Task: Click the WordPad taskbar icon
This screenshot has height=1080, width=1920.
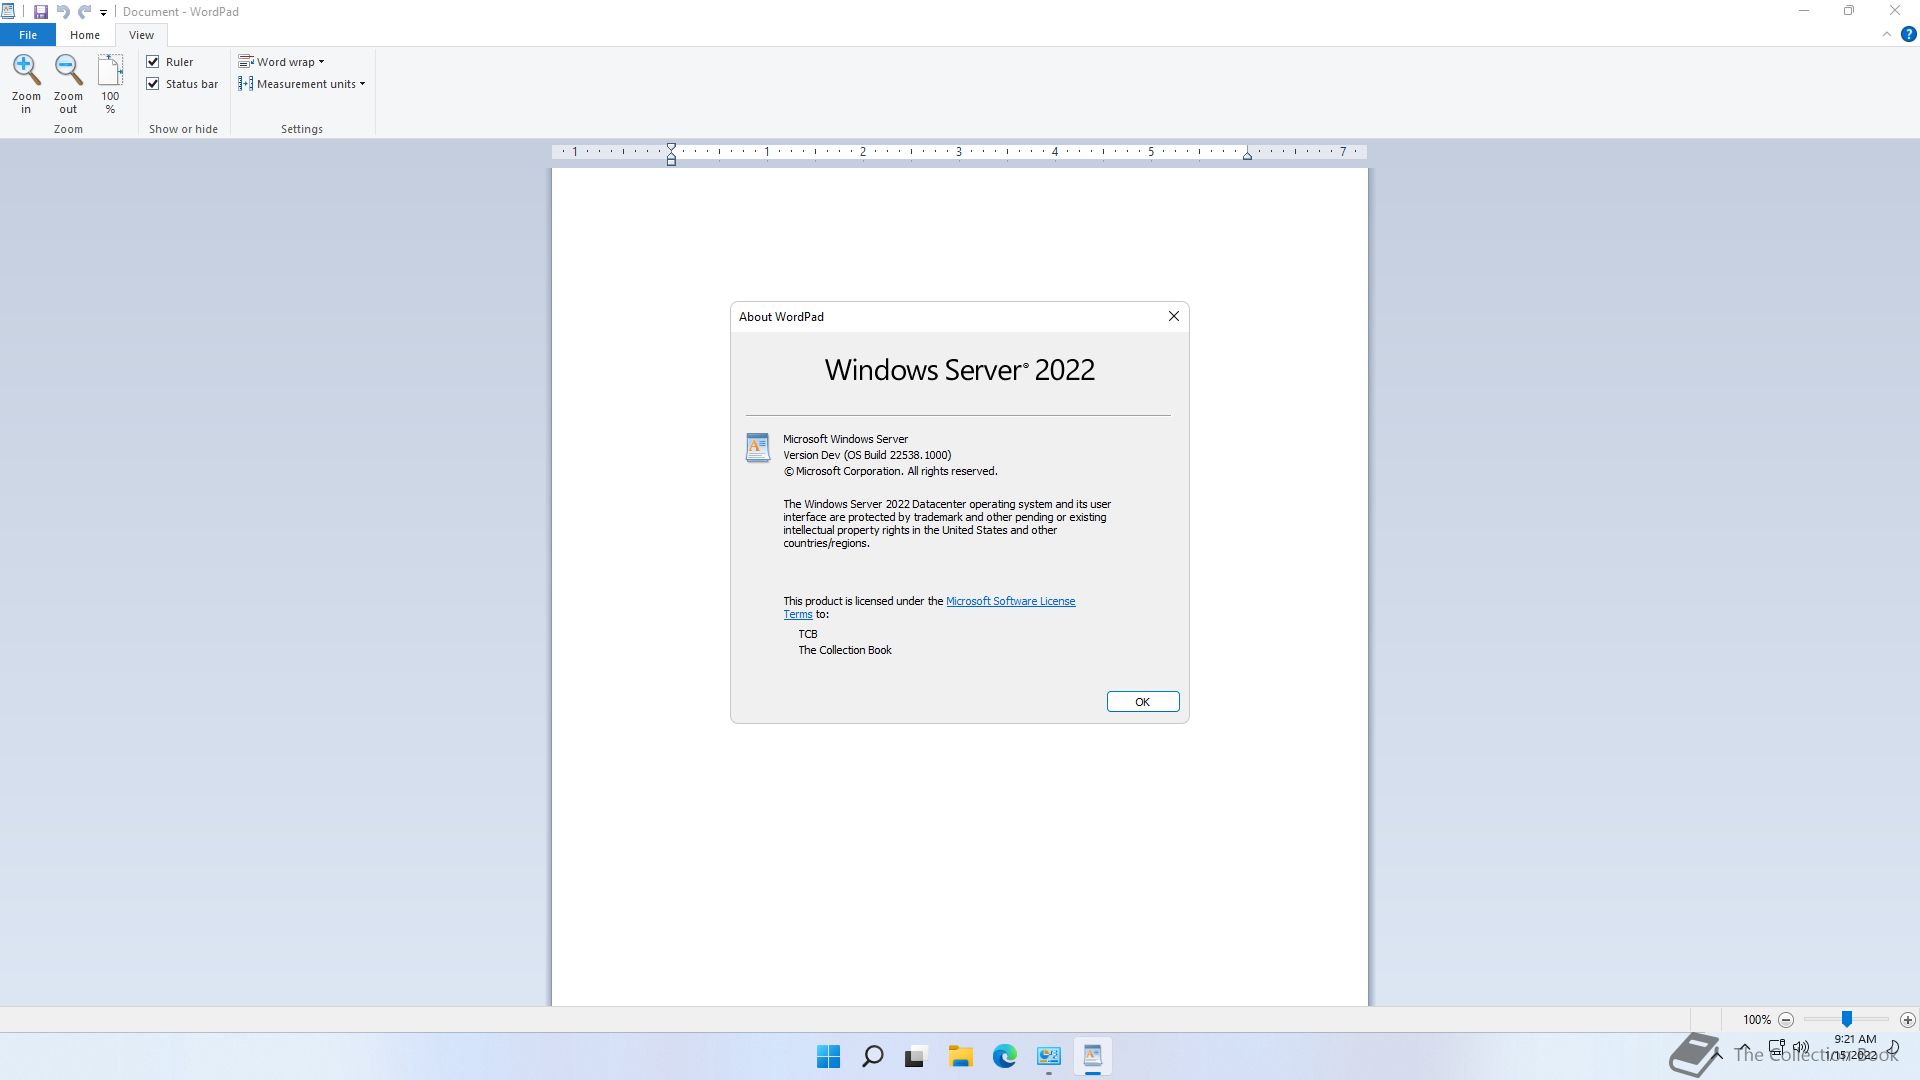Action: [x=1093, y=1056]
